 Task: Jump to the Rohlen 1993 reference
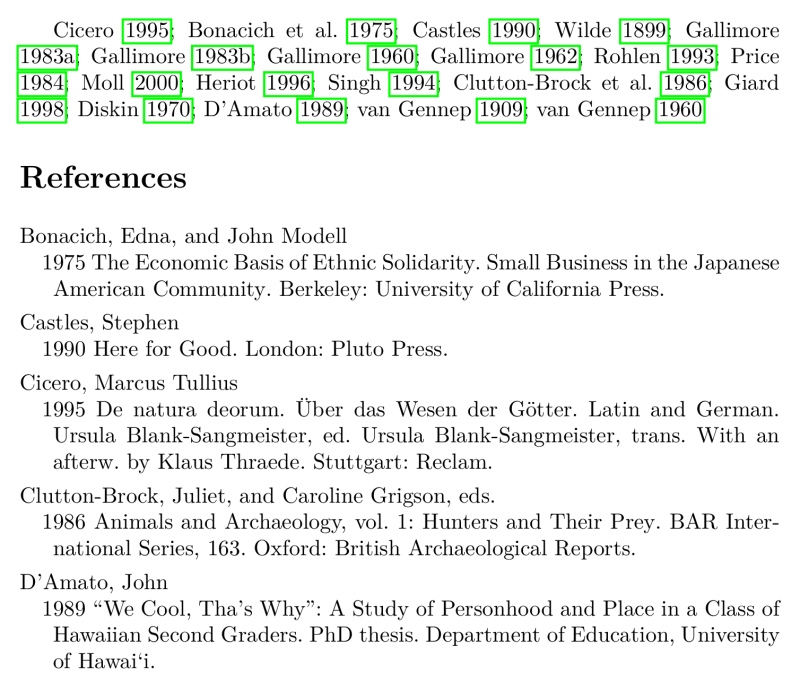pyautogui.click(x=692, y=57)
